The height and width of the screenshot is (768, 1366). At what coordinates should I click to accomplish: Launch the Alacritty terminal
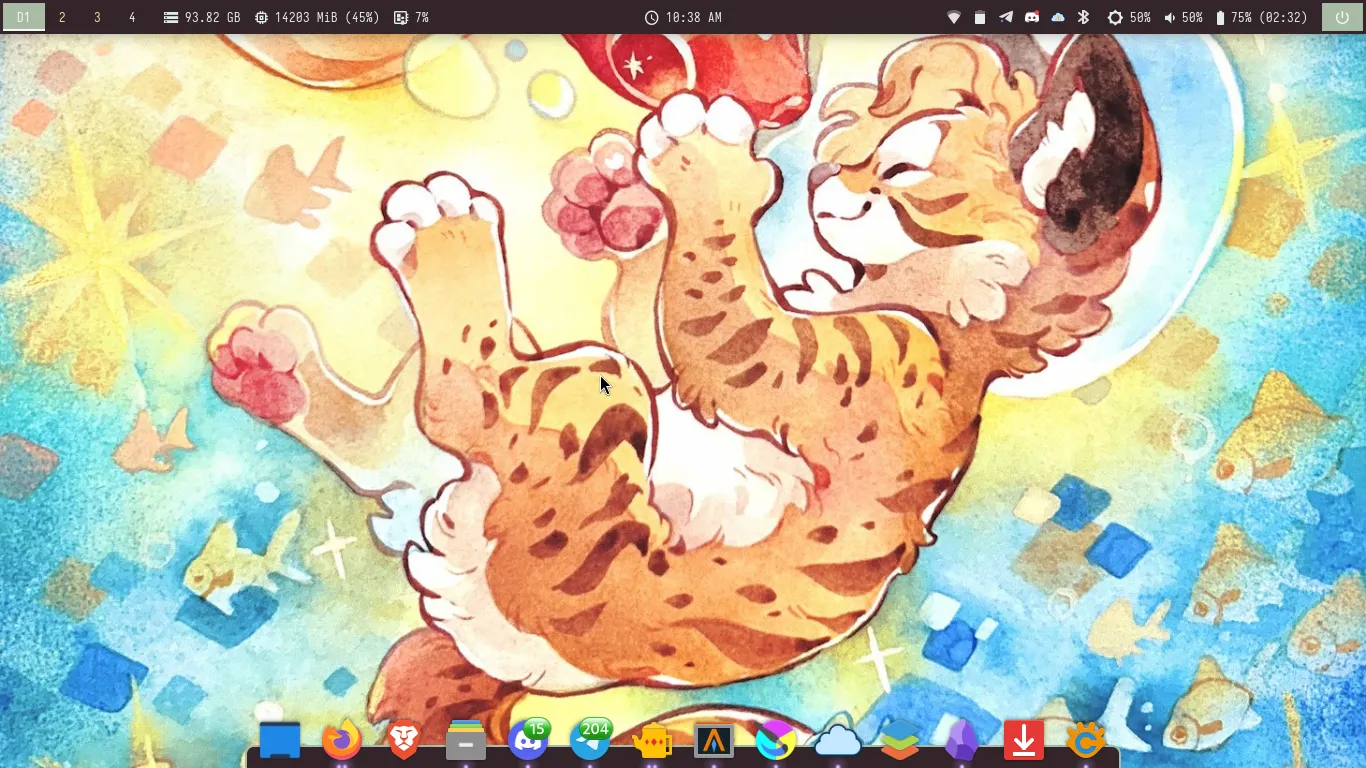click(x=714, y=741)
